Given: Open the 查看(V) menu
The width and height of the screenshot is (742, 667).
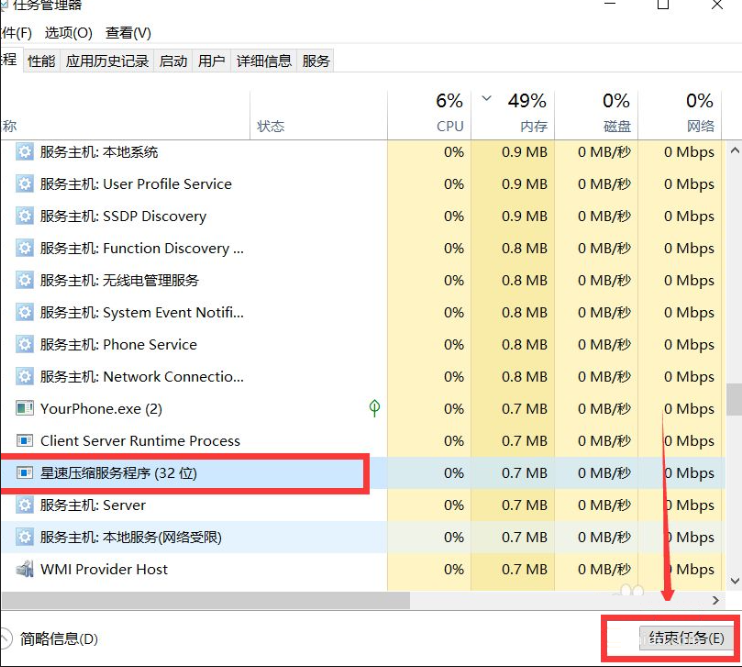Looking at the screenshot, I should [128, 33].
